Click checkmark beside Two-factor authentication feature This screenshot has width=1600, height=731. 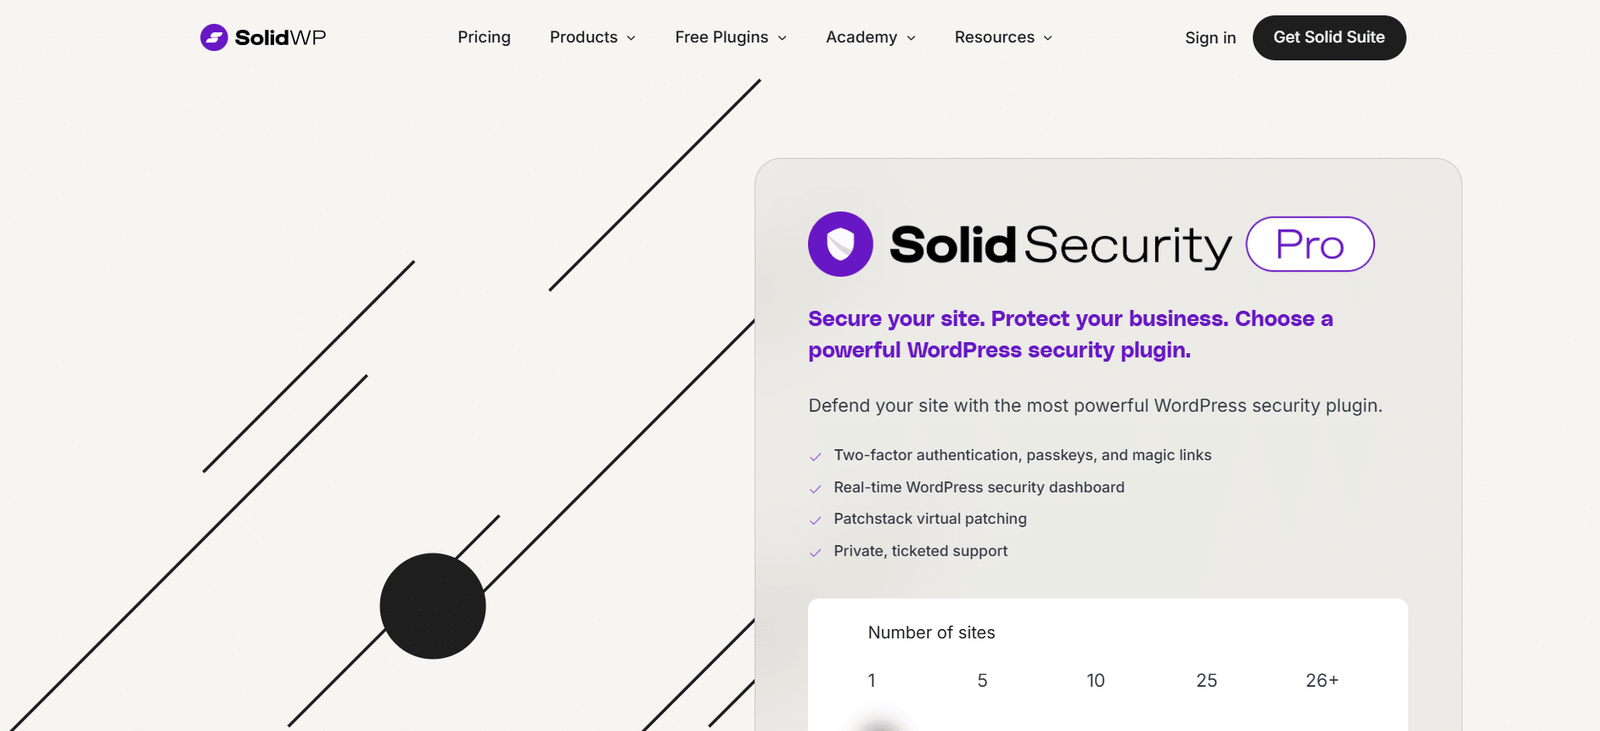[815, 457]
